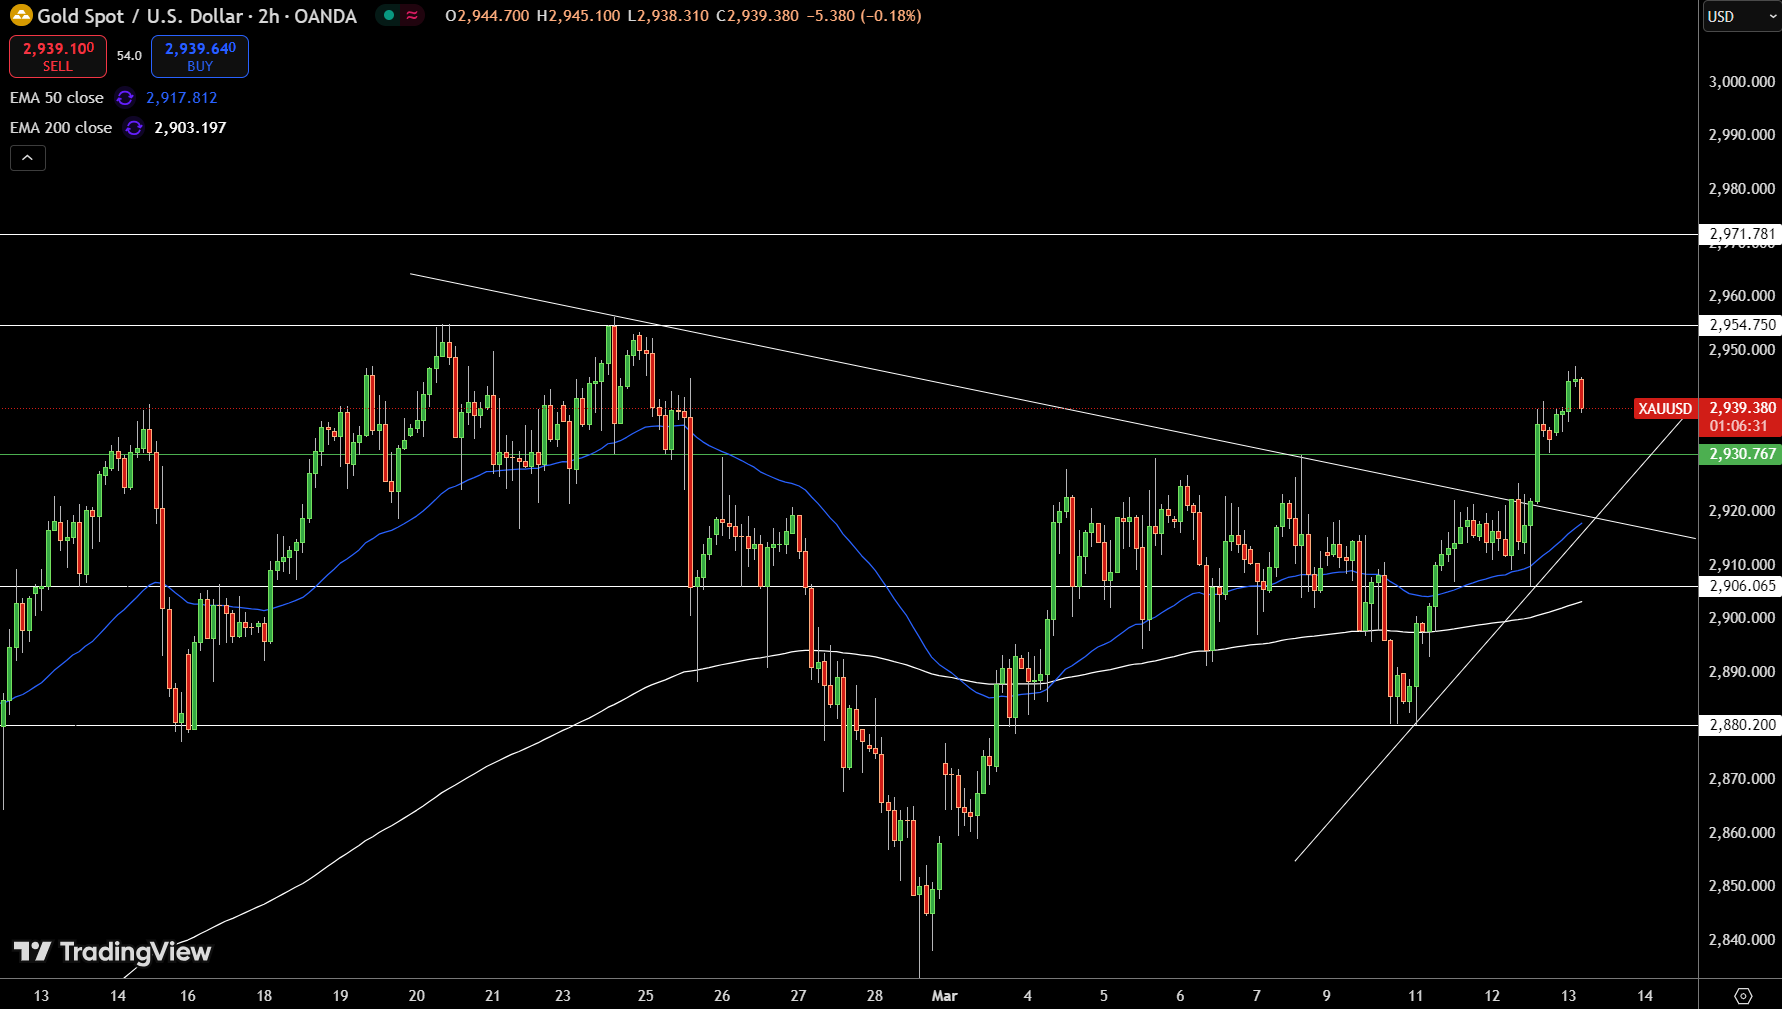Click the EMA 50 refresh icon
This screenshot has height=1009, width=1782.
click(x=125, y=98)
